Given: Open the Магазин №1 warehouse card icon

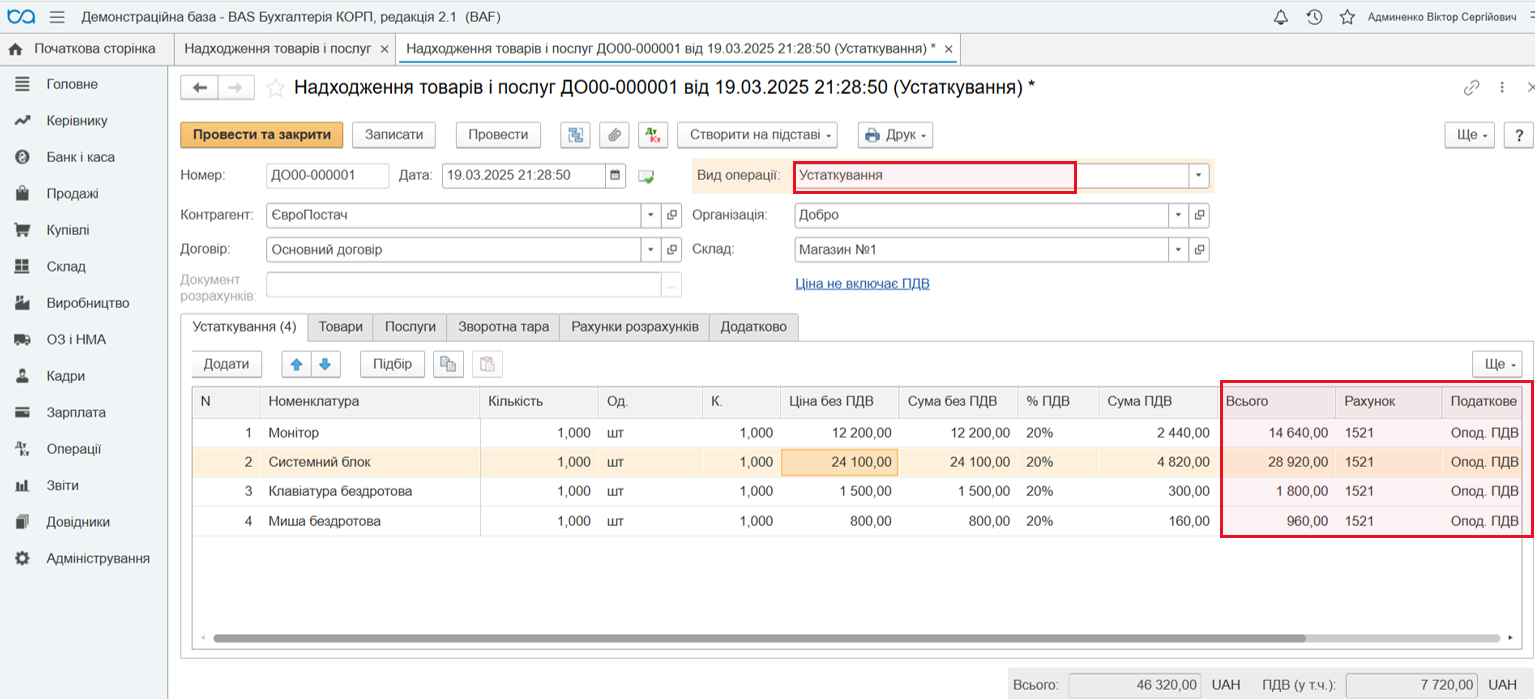Looking at the screenshot, I should [1199, 250].
